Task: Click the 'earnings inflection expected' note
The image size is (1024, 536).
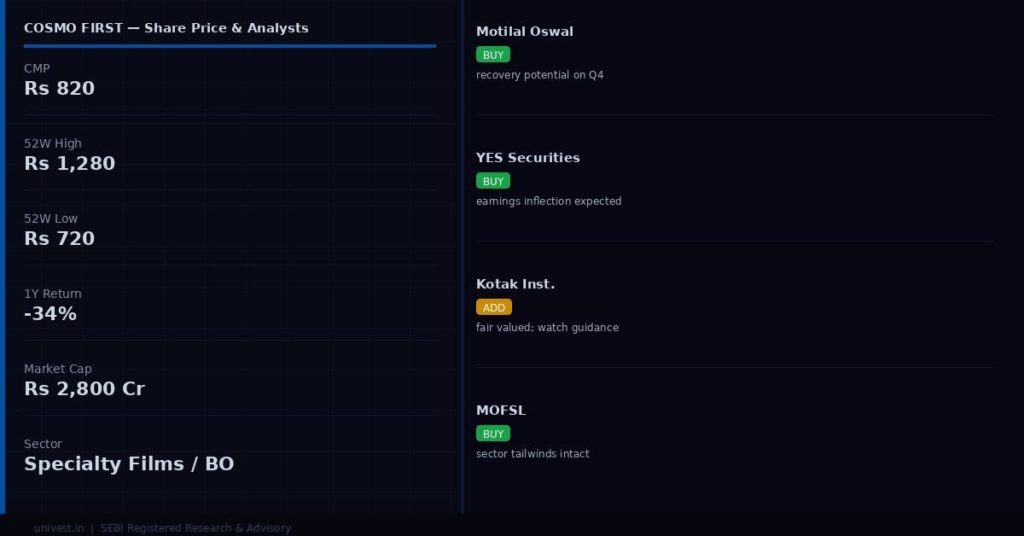Action: click(549, 201)
